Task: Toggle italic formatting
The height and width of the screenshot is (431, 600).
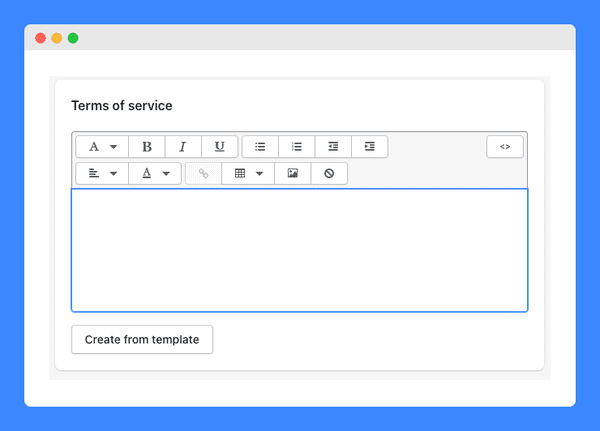Action: pyautogui.click(x=183, y=147)
